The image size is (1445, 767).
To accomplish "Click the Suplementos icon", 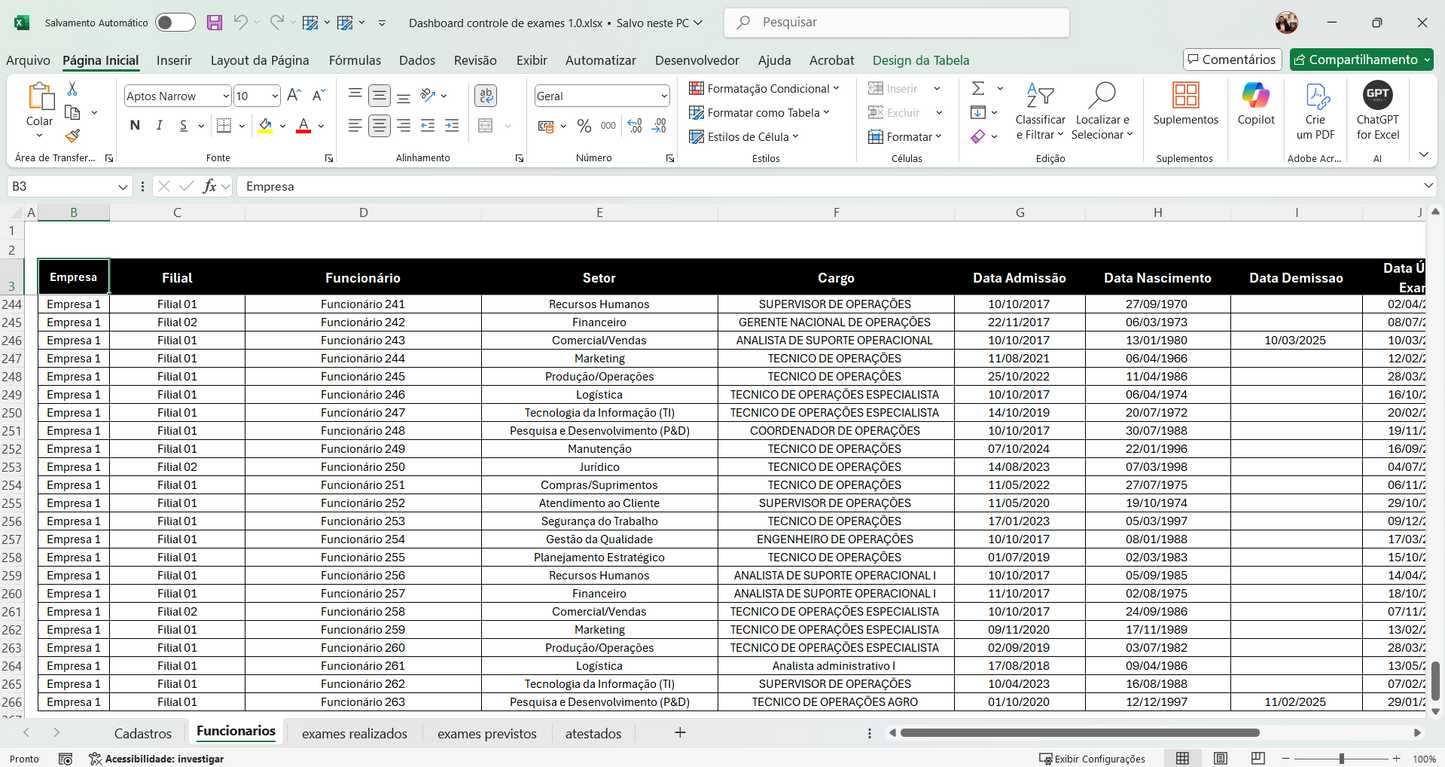I will 1185,103.
